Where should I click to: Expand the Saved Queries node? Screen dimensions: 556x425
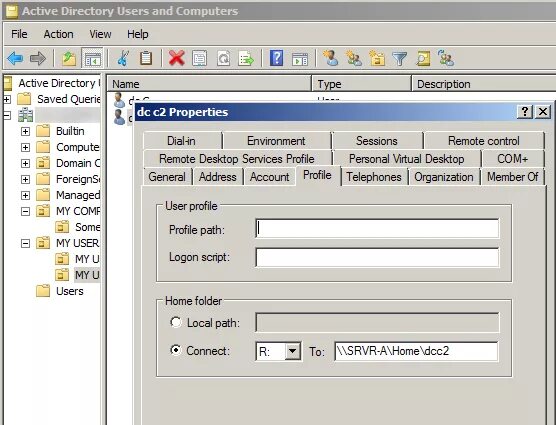pos(6,99)
